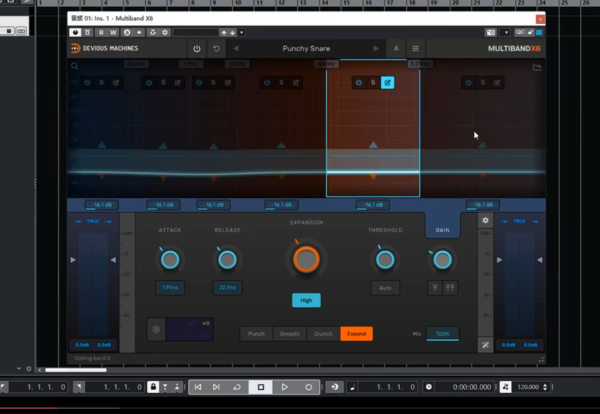Open spectrum analyzer graph icon top right
Viewport: 600px width, 414px height.
pos(537,67)
